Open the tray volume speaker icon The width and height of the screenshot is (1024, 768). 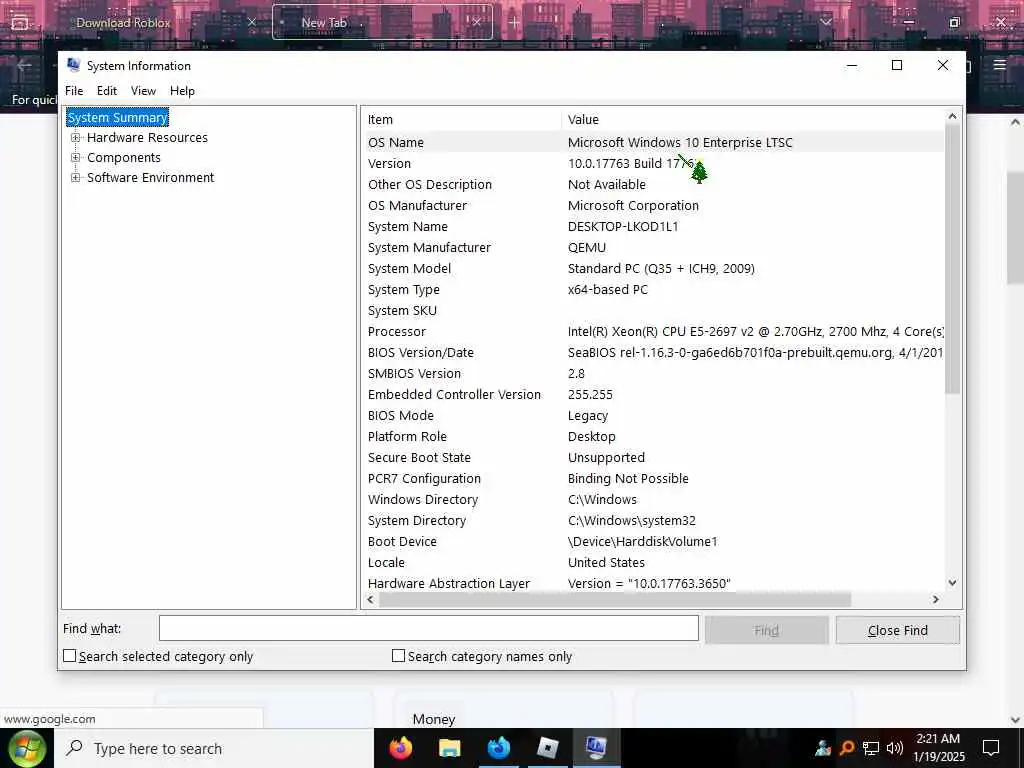pos(895,748)
